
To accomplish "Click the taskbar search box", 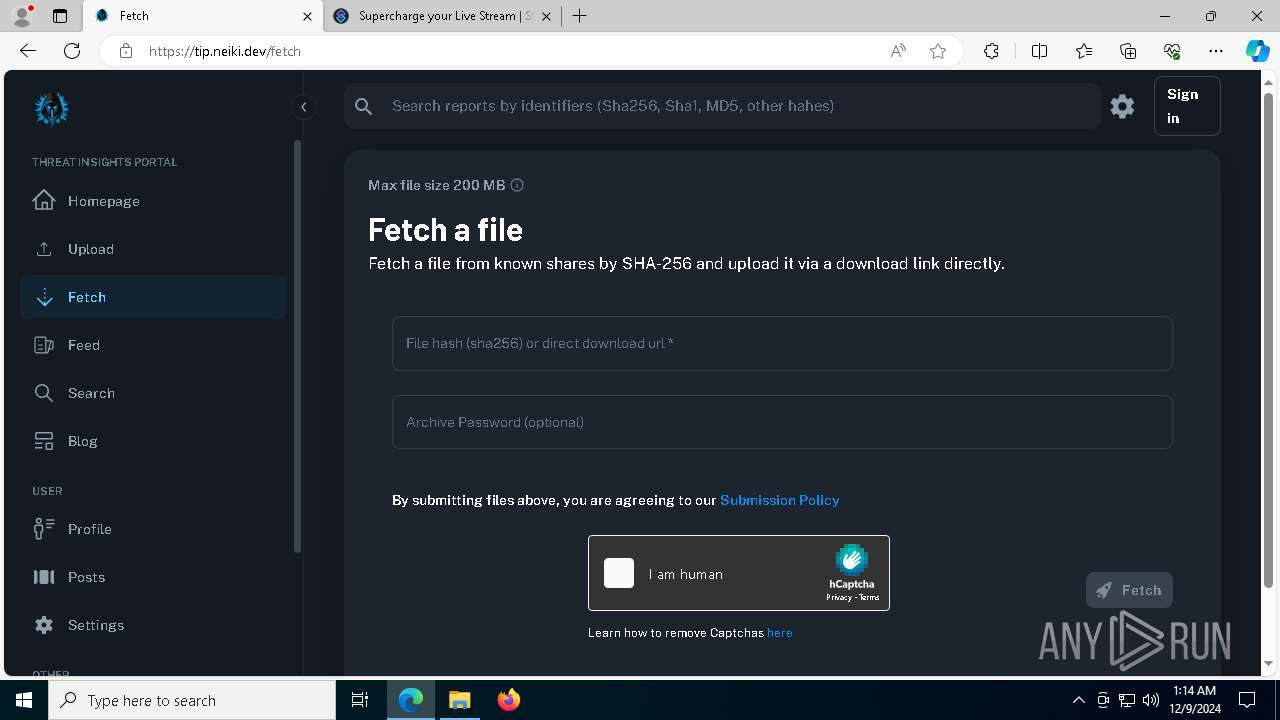I will coord(192,700).
